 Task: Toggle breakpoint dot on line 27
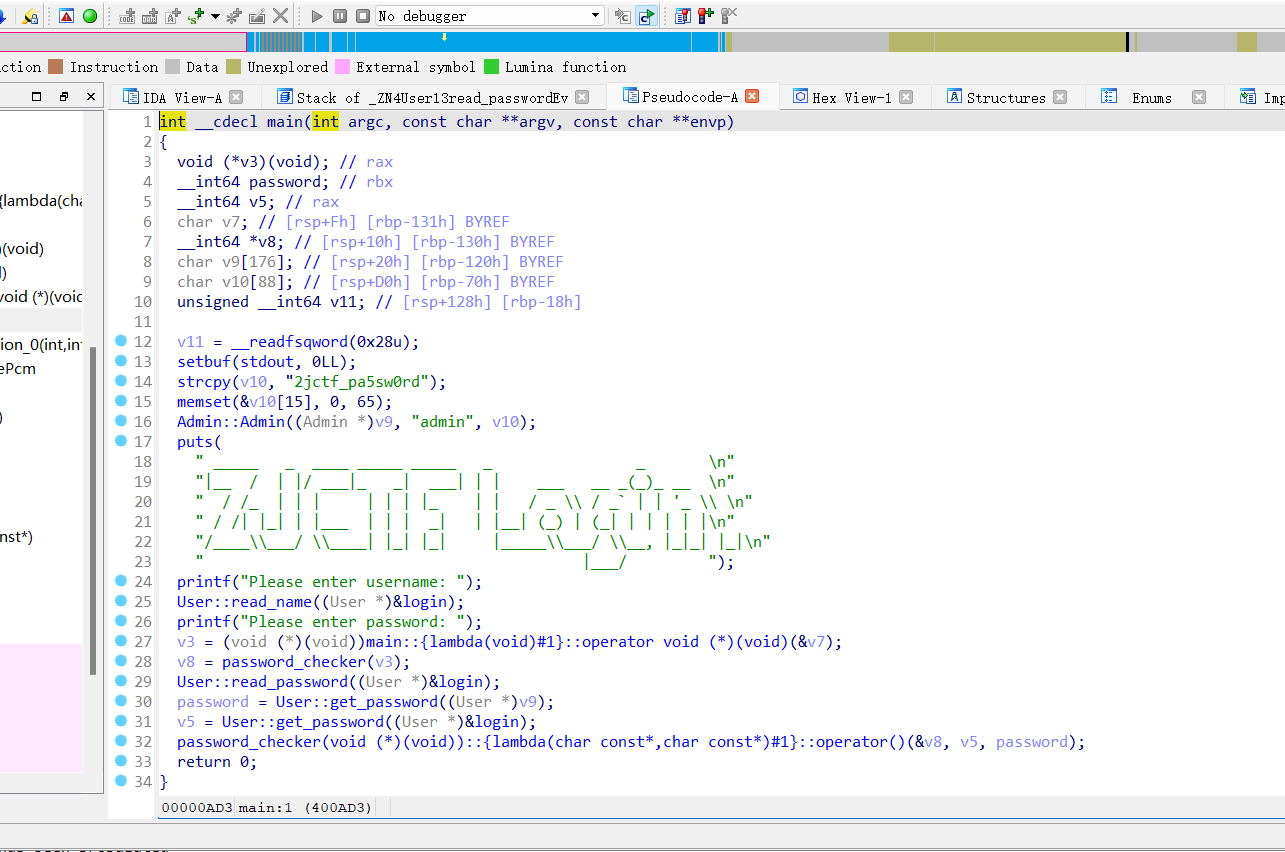[x=121, y=641]
